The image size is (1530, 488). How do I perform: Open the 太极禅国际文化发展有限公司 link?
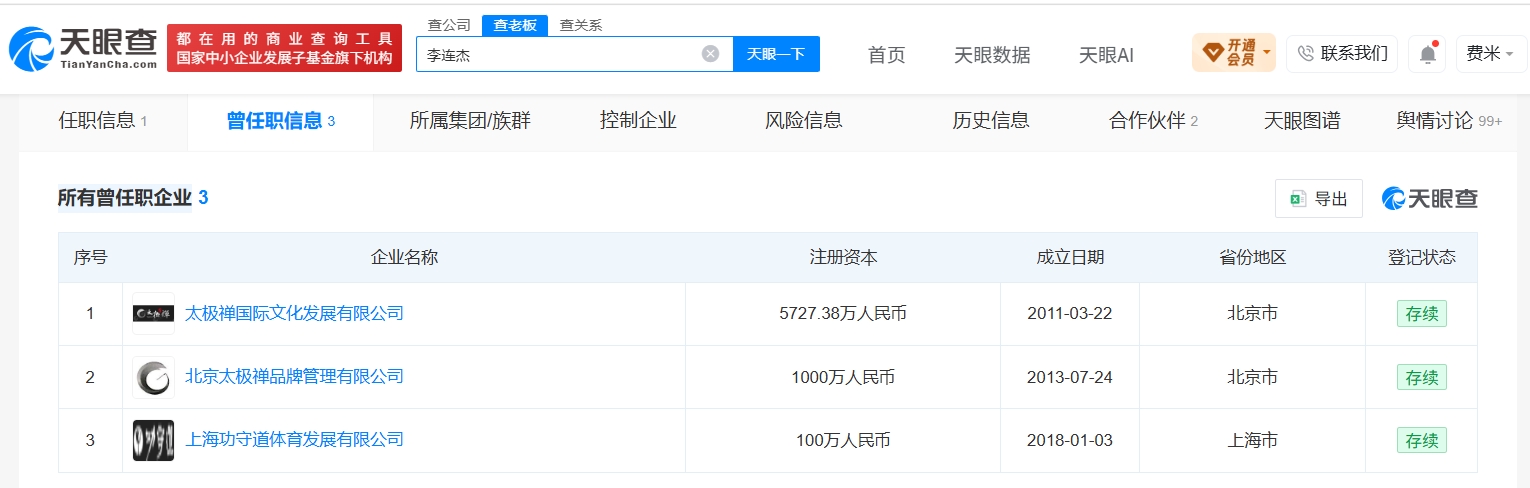click(294, 314)
